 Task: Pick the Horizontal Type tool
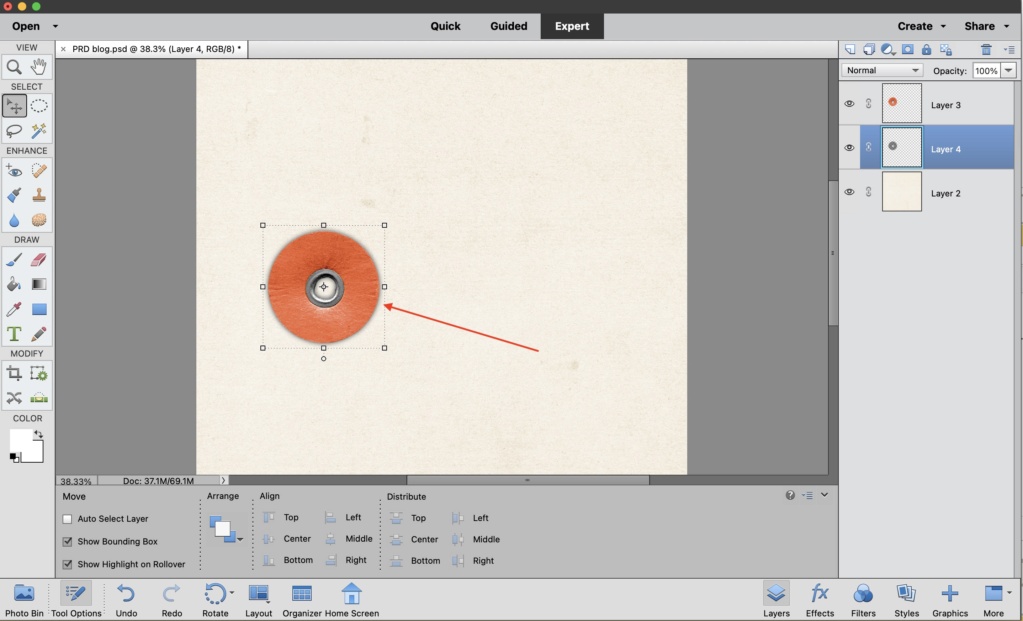[x=14, y=334]
